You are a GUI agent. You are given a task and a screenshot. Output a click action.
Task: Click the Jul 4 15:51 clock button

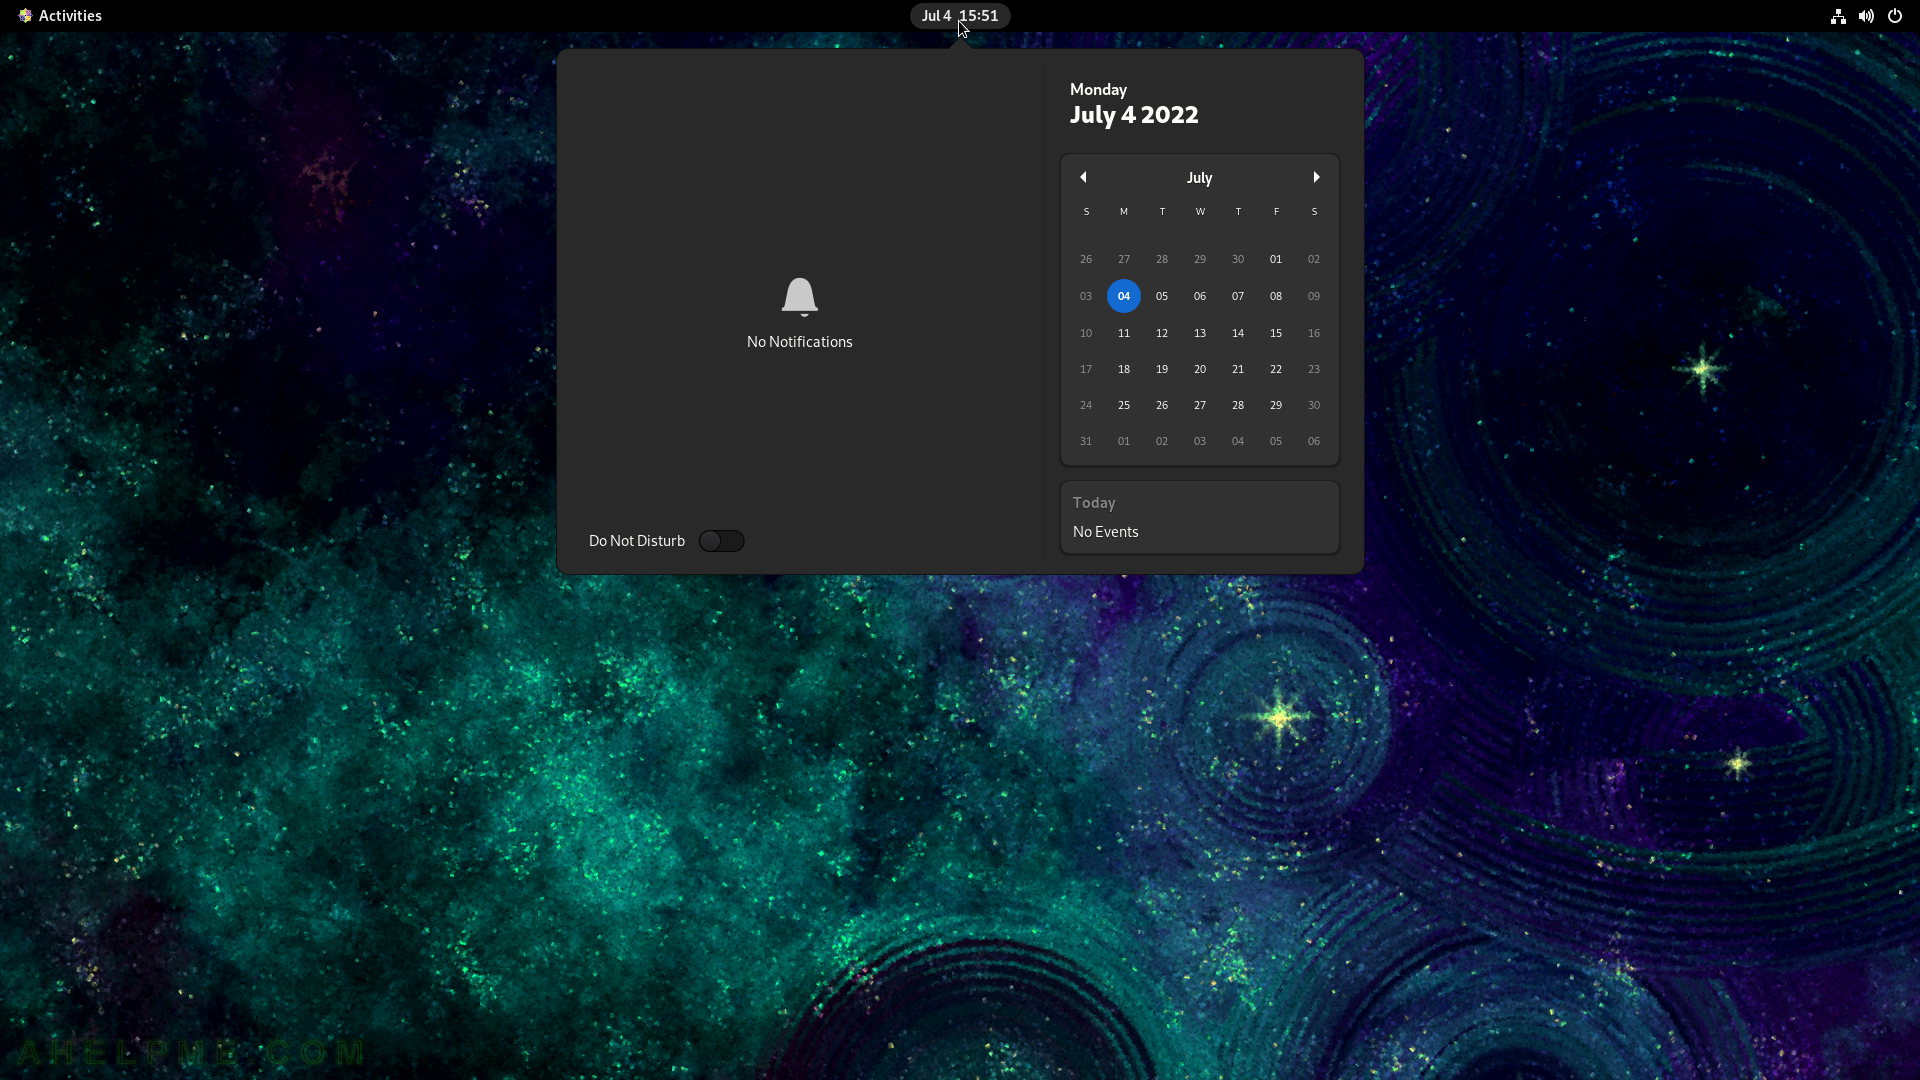960,16
